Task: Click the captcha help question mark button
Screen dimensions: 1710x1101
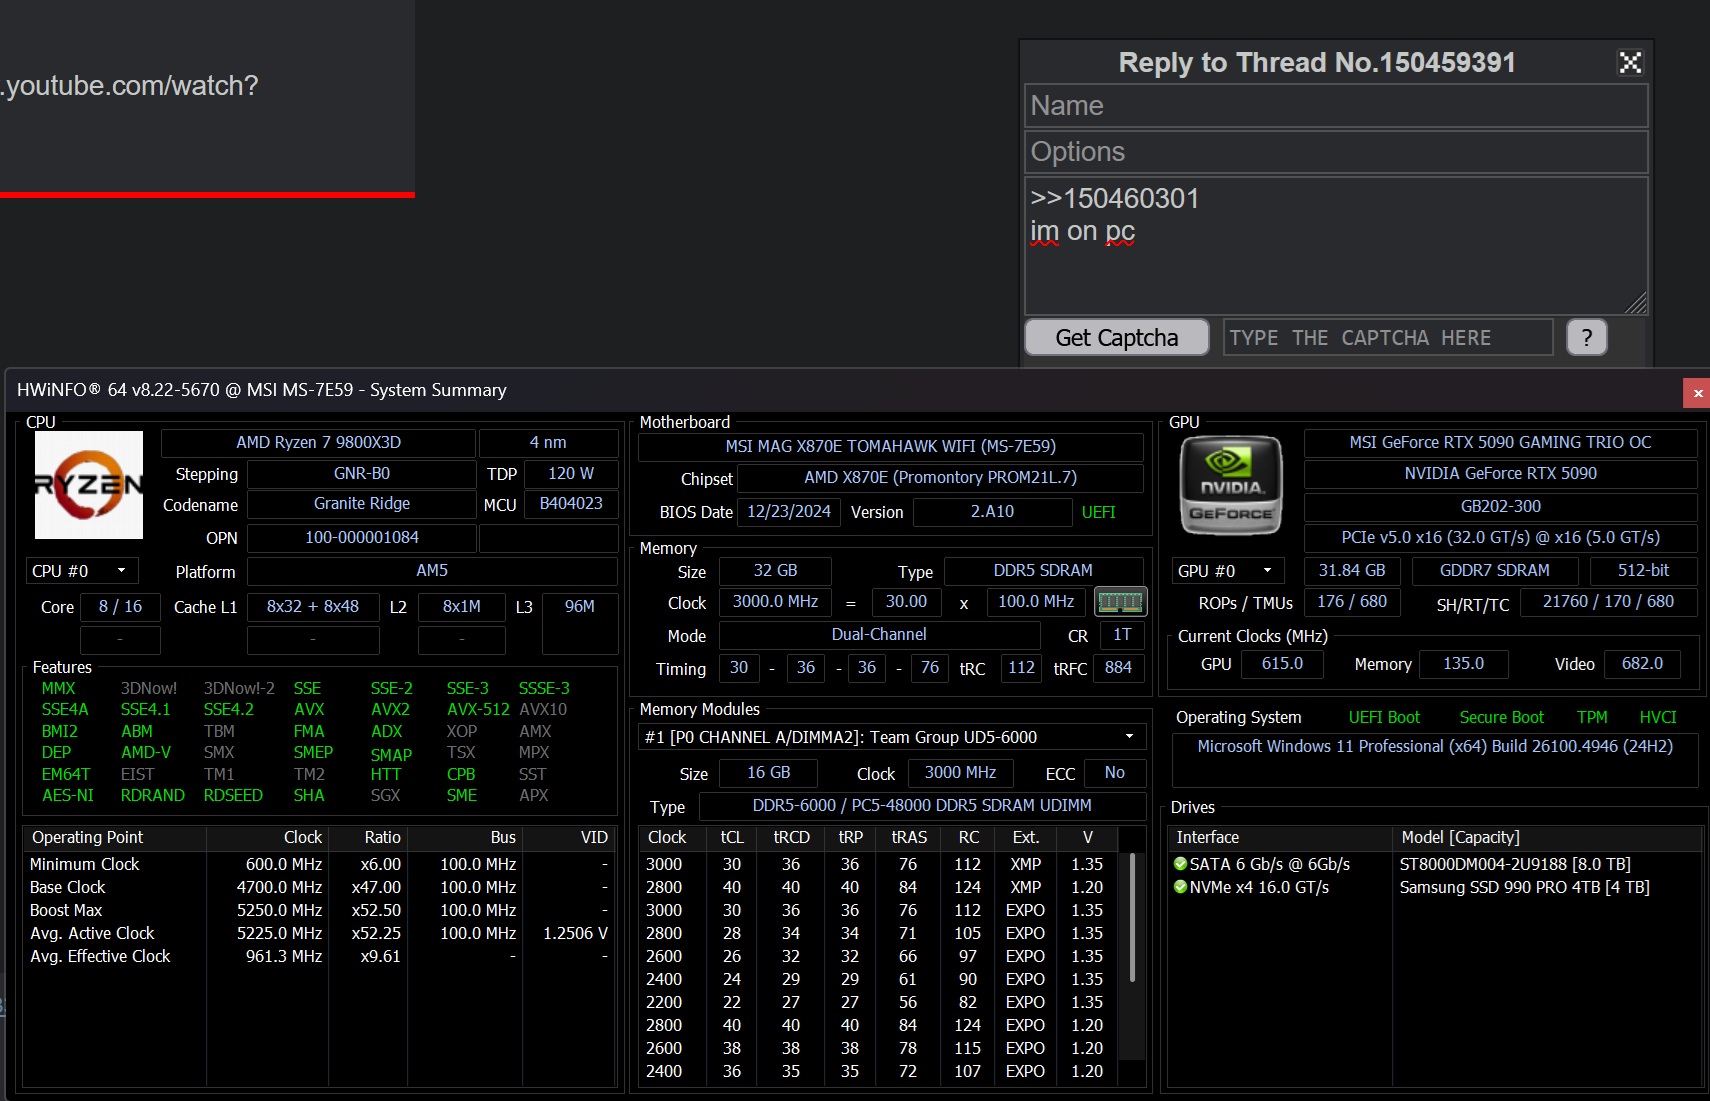Action: 1586,338
